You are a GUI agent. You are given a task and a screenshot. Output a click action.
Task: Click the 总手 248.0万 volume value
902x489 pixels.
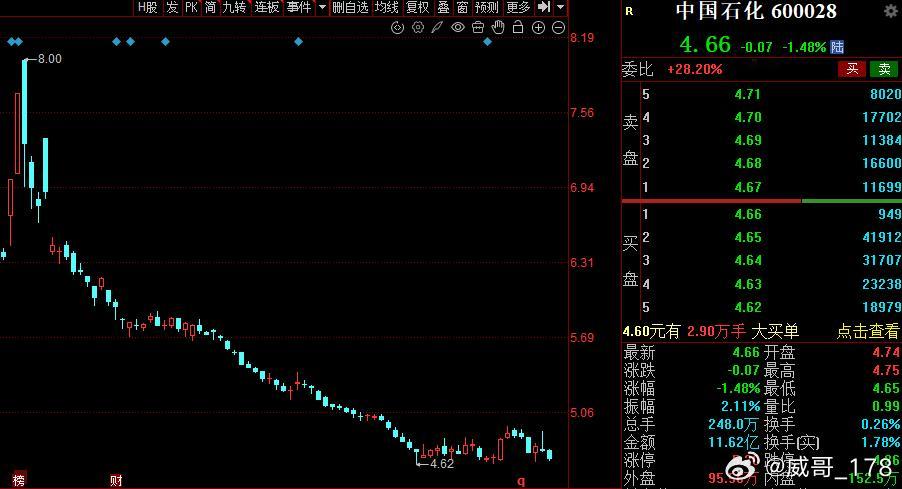(733, 425)
